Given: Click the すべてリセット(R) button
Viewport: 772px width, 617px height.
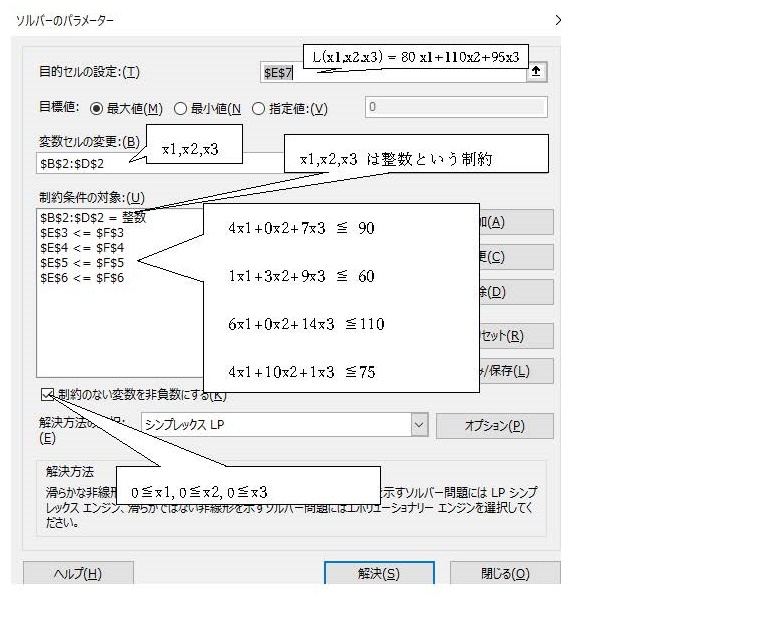Looking at the screenshot, I should (509, 336).
